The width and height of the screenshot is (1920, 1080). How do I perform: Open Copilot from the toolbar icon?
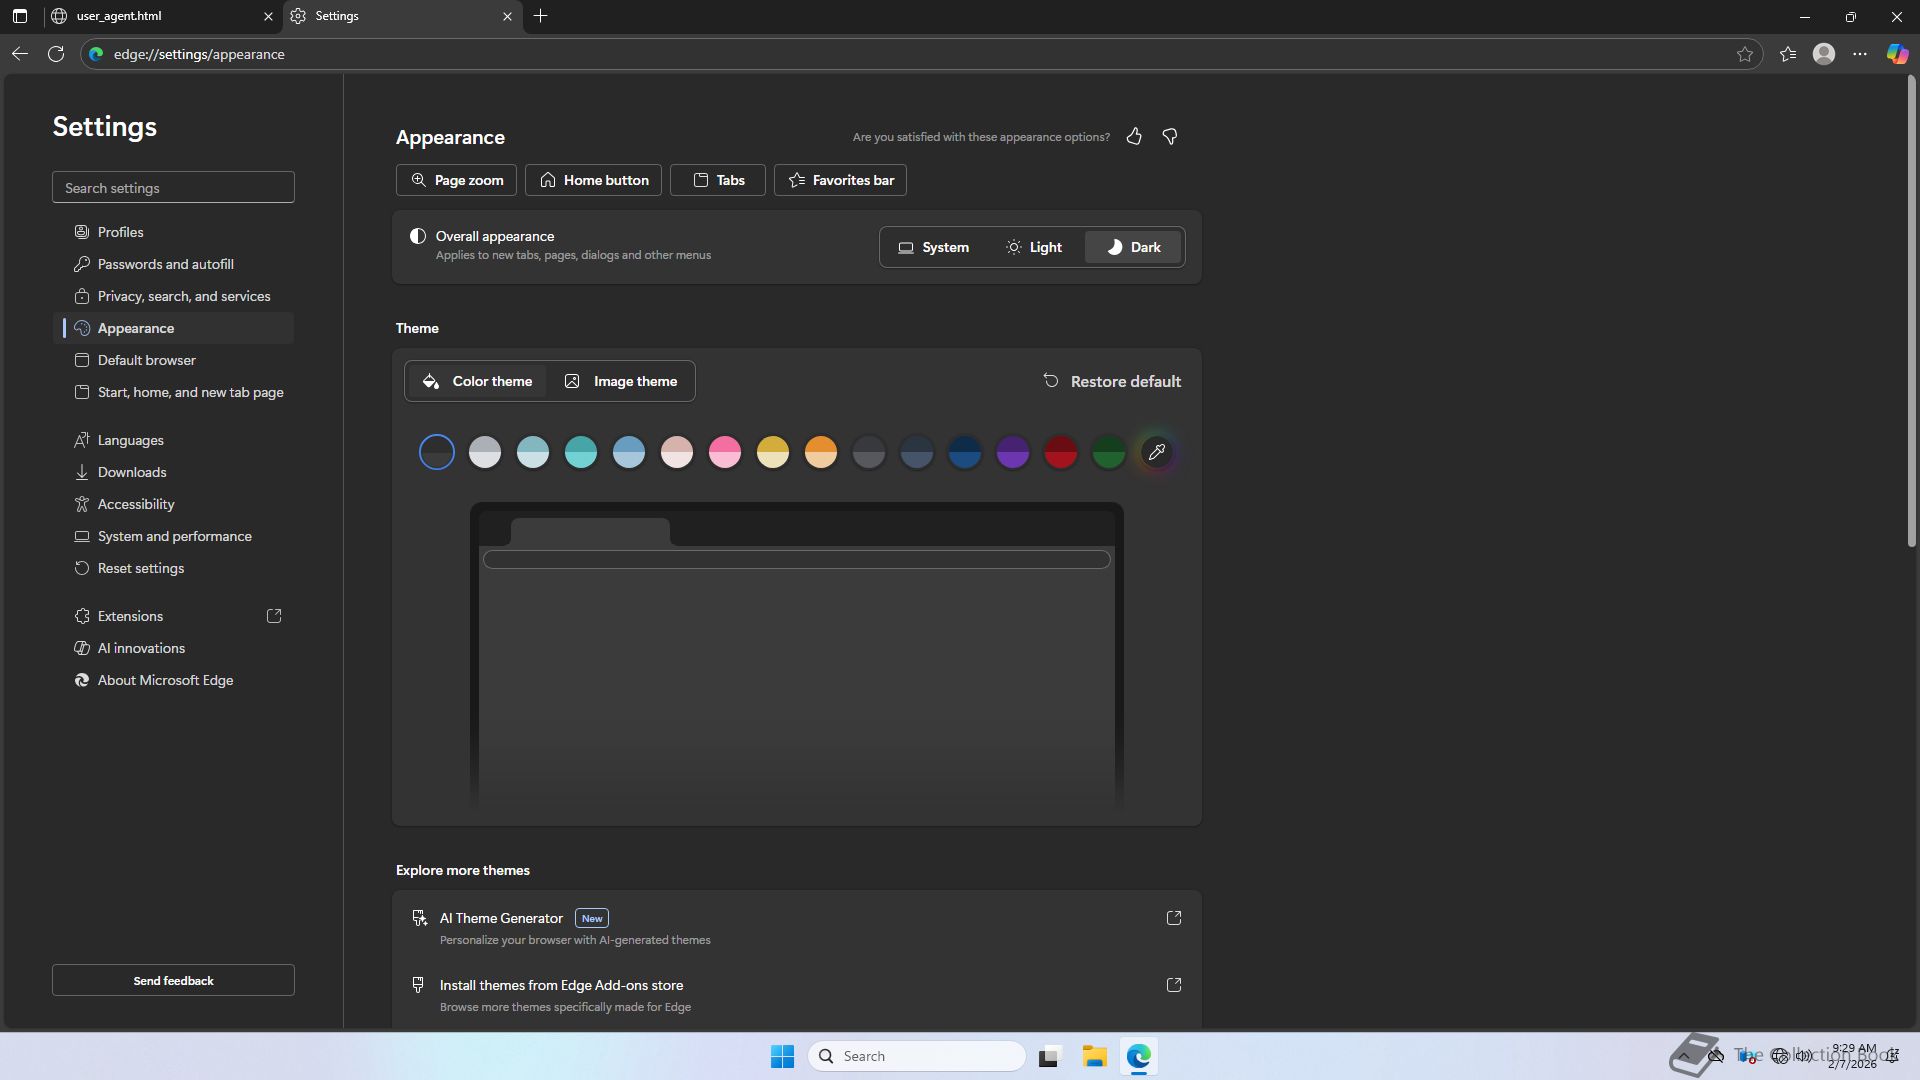[1897, 54]
